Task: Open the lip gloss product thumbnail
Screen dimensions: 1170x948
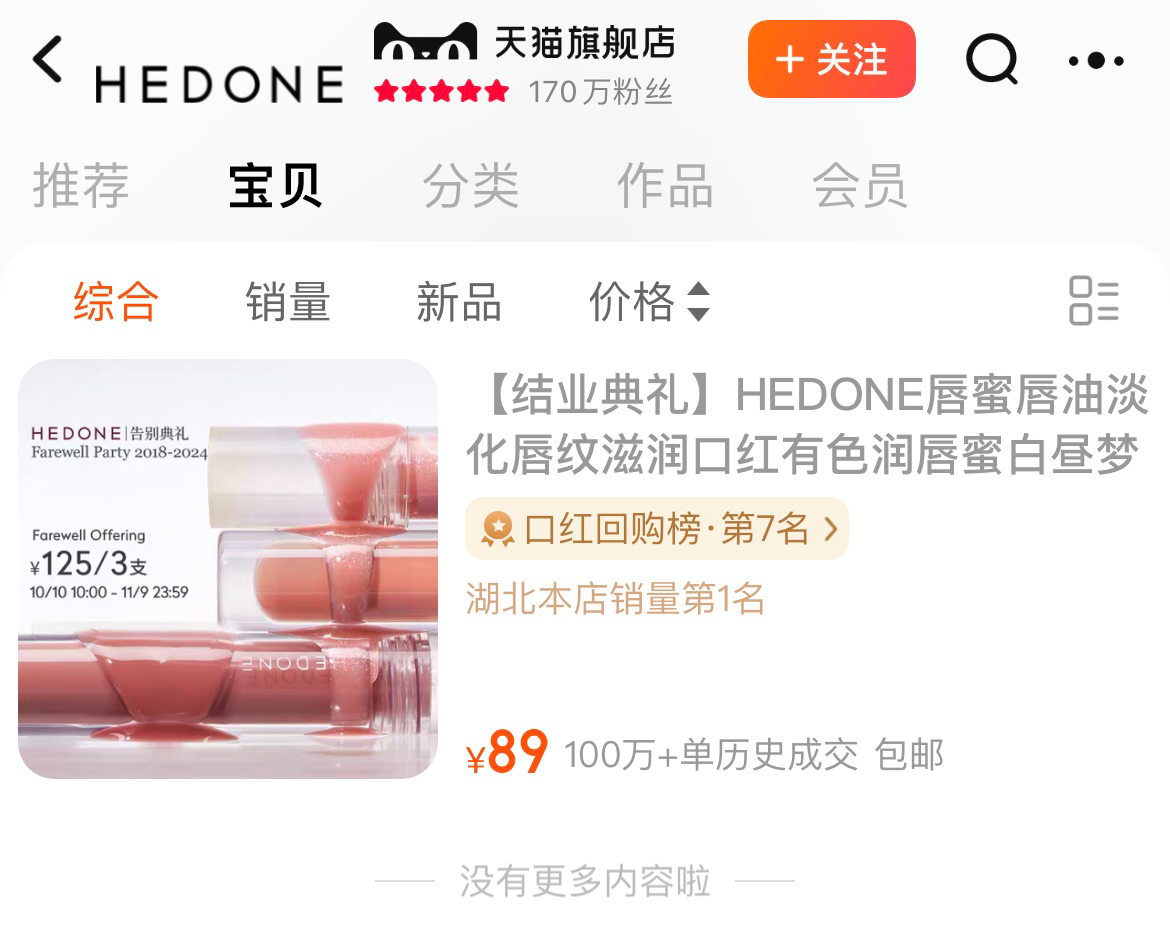Action: click(228, 569)
